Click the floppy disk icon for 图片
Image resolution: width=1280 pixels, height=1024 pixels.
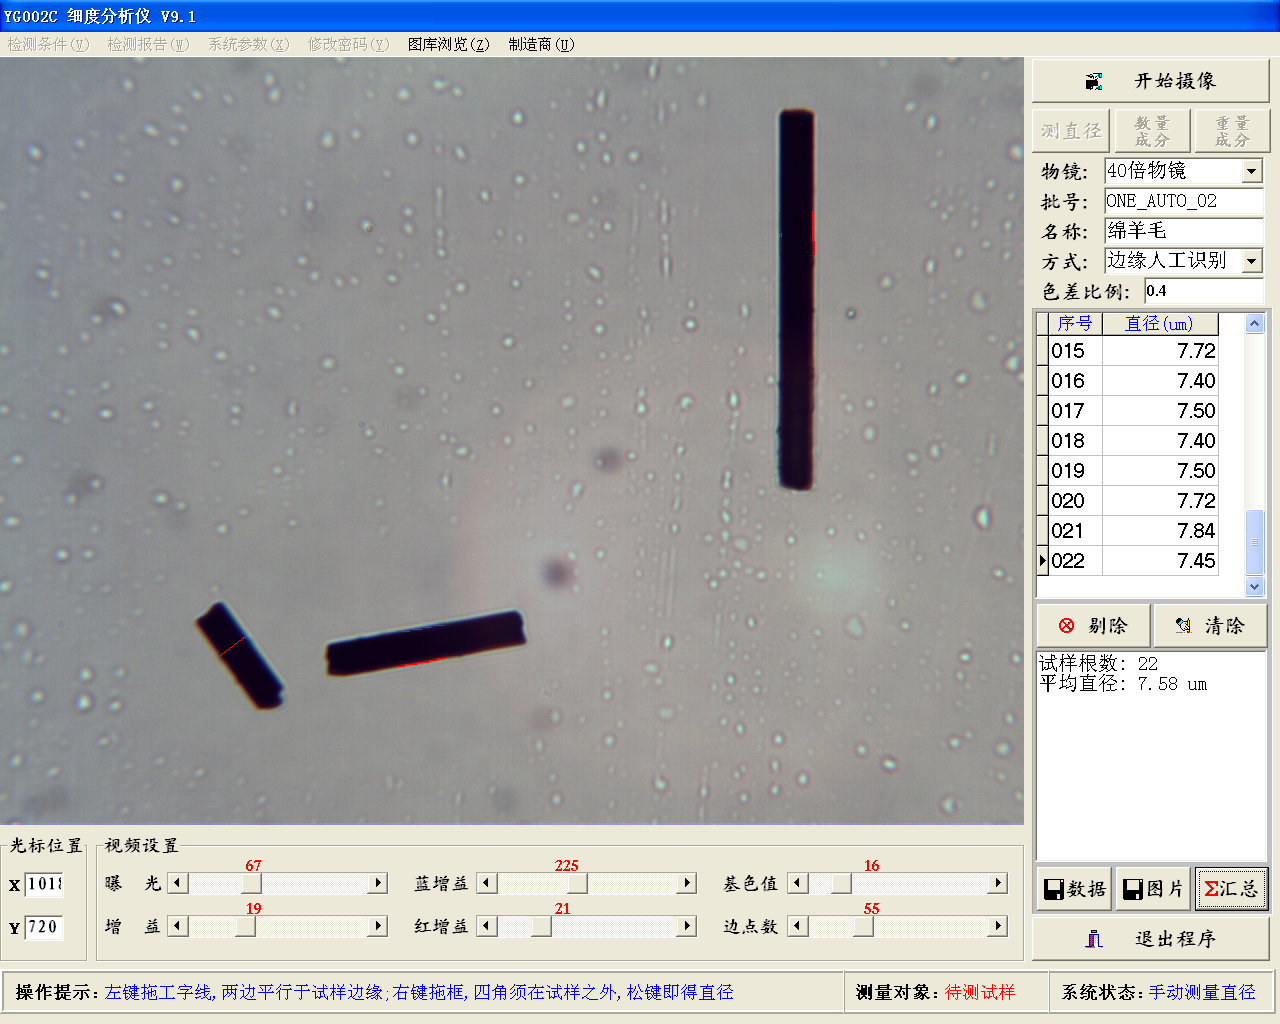point(1133,889)
